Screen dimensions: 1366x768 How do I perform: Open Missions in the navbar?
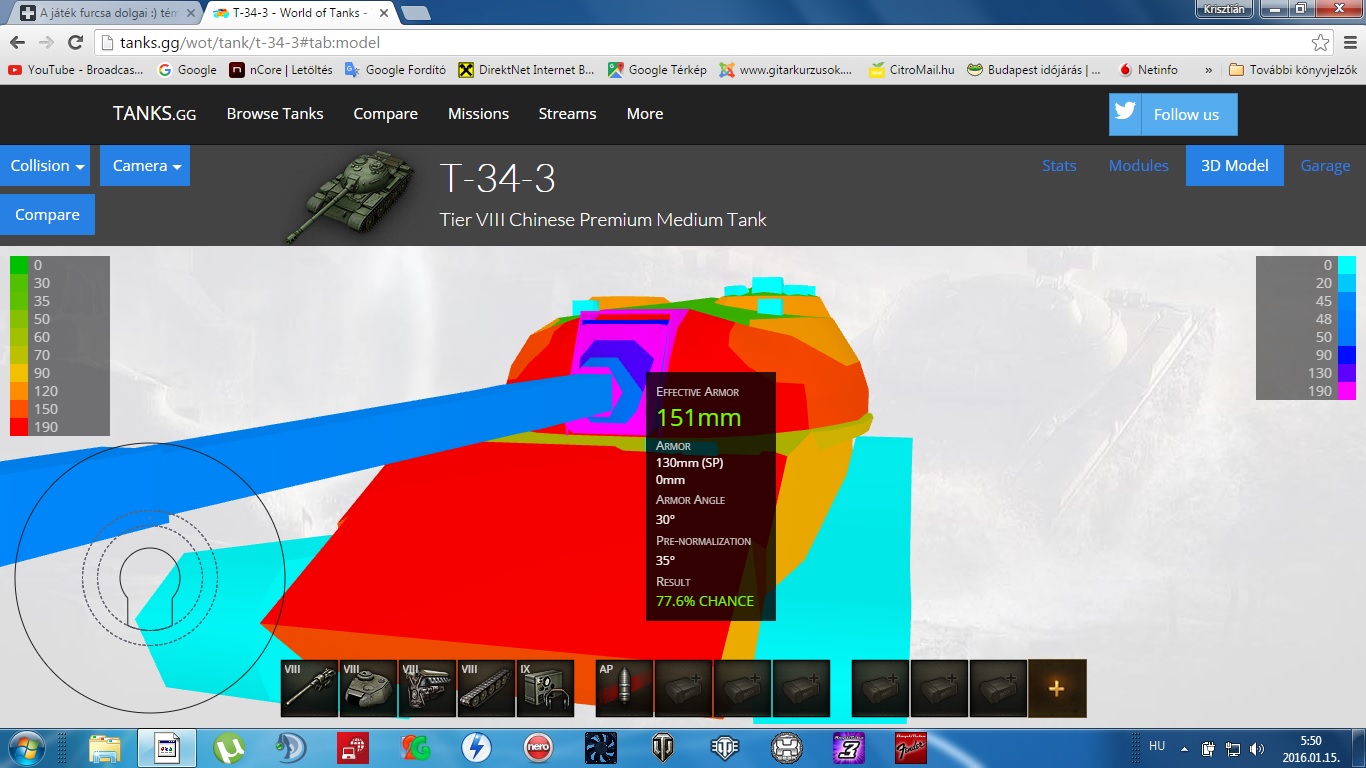pos(478,114)
